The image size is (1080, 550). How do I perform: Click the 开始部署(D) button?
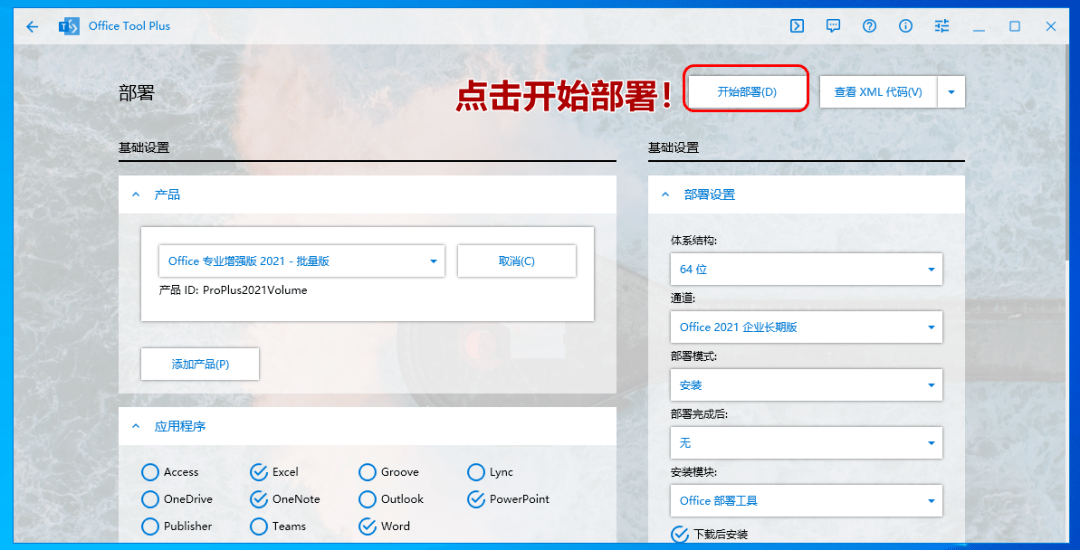click(747, 92)
